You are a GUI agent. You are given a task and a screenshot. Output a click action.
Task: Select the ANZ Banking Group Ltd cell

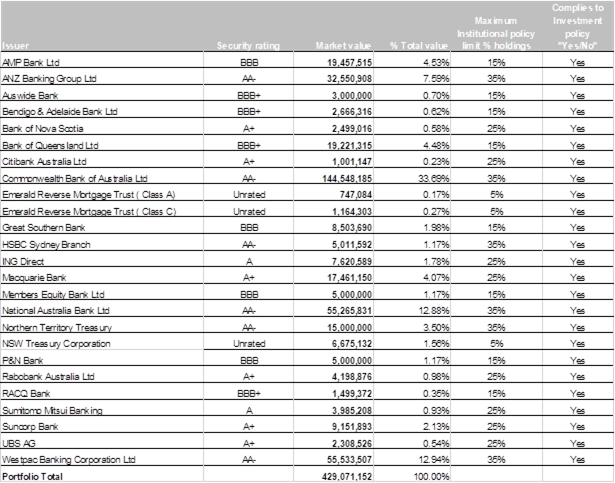tap(49, 79)
